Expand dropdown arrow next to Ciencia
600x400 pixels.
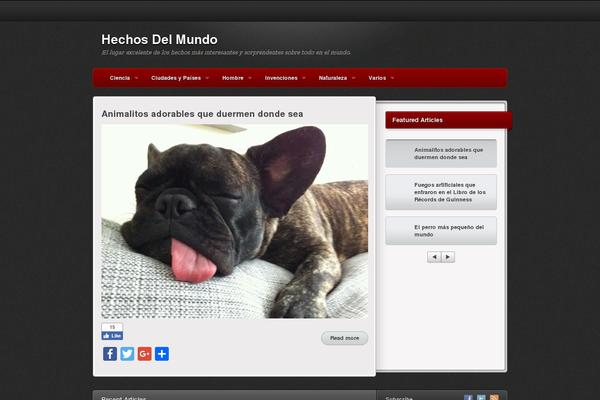click(136, 78)
